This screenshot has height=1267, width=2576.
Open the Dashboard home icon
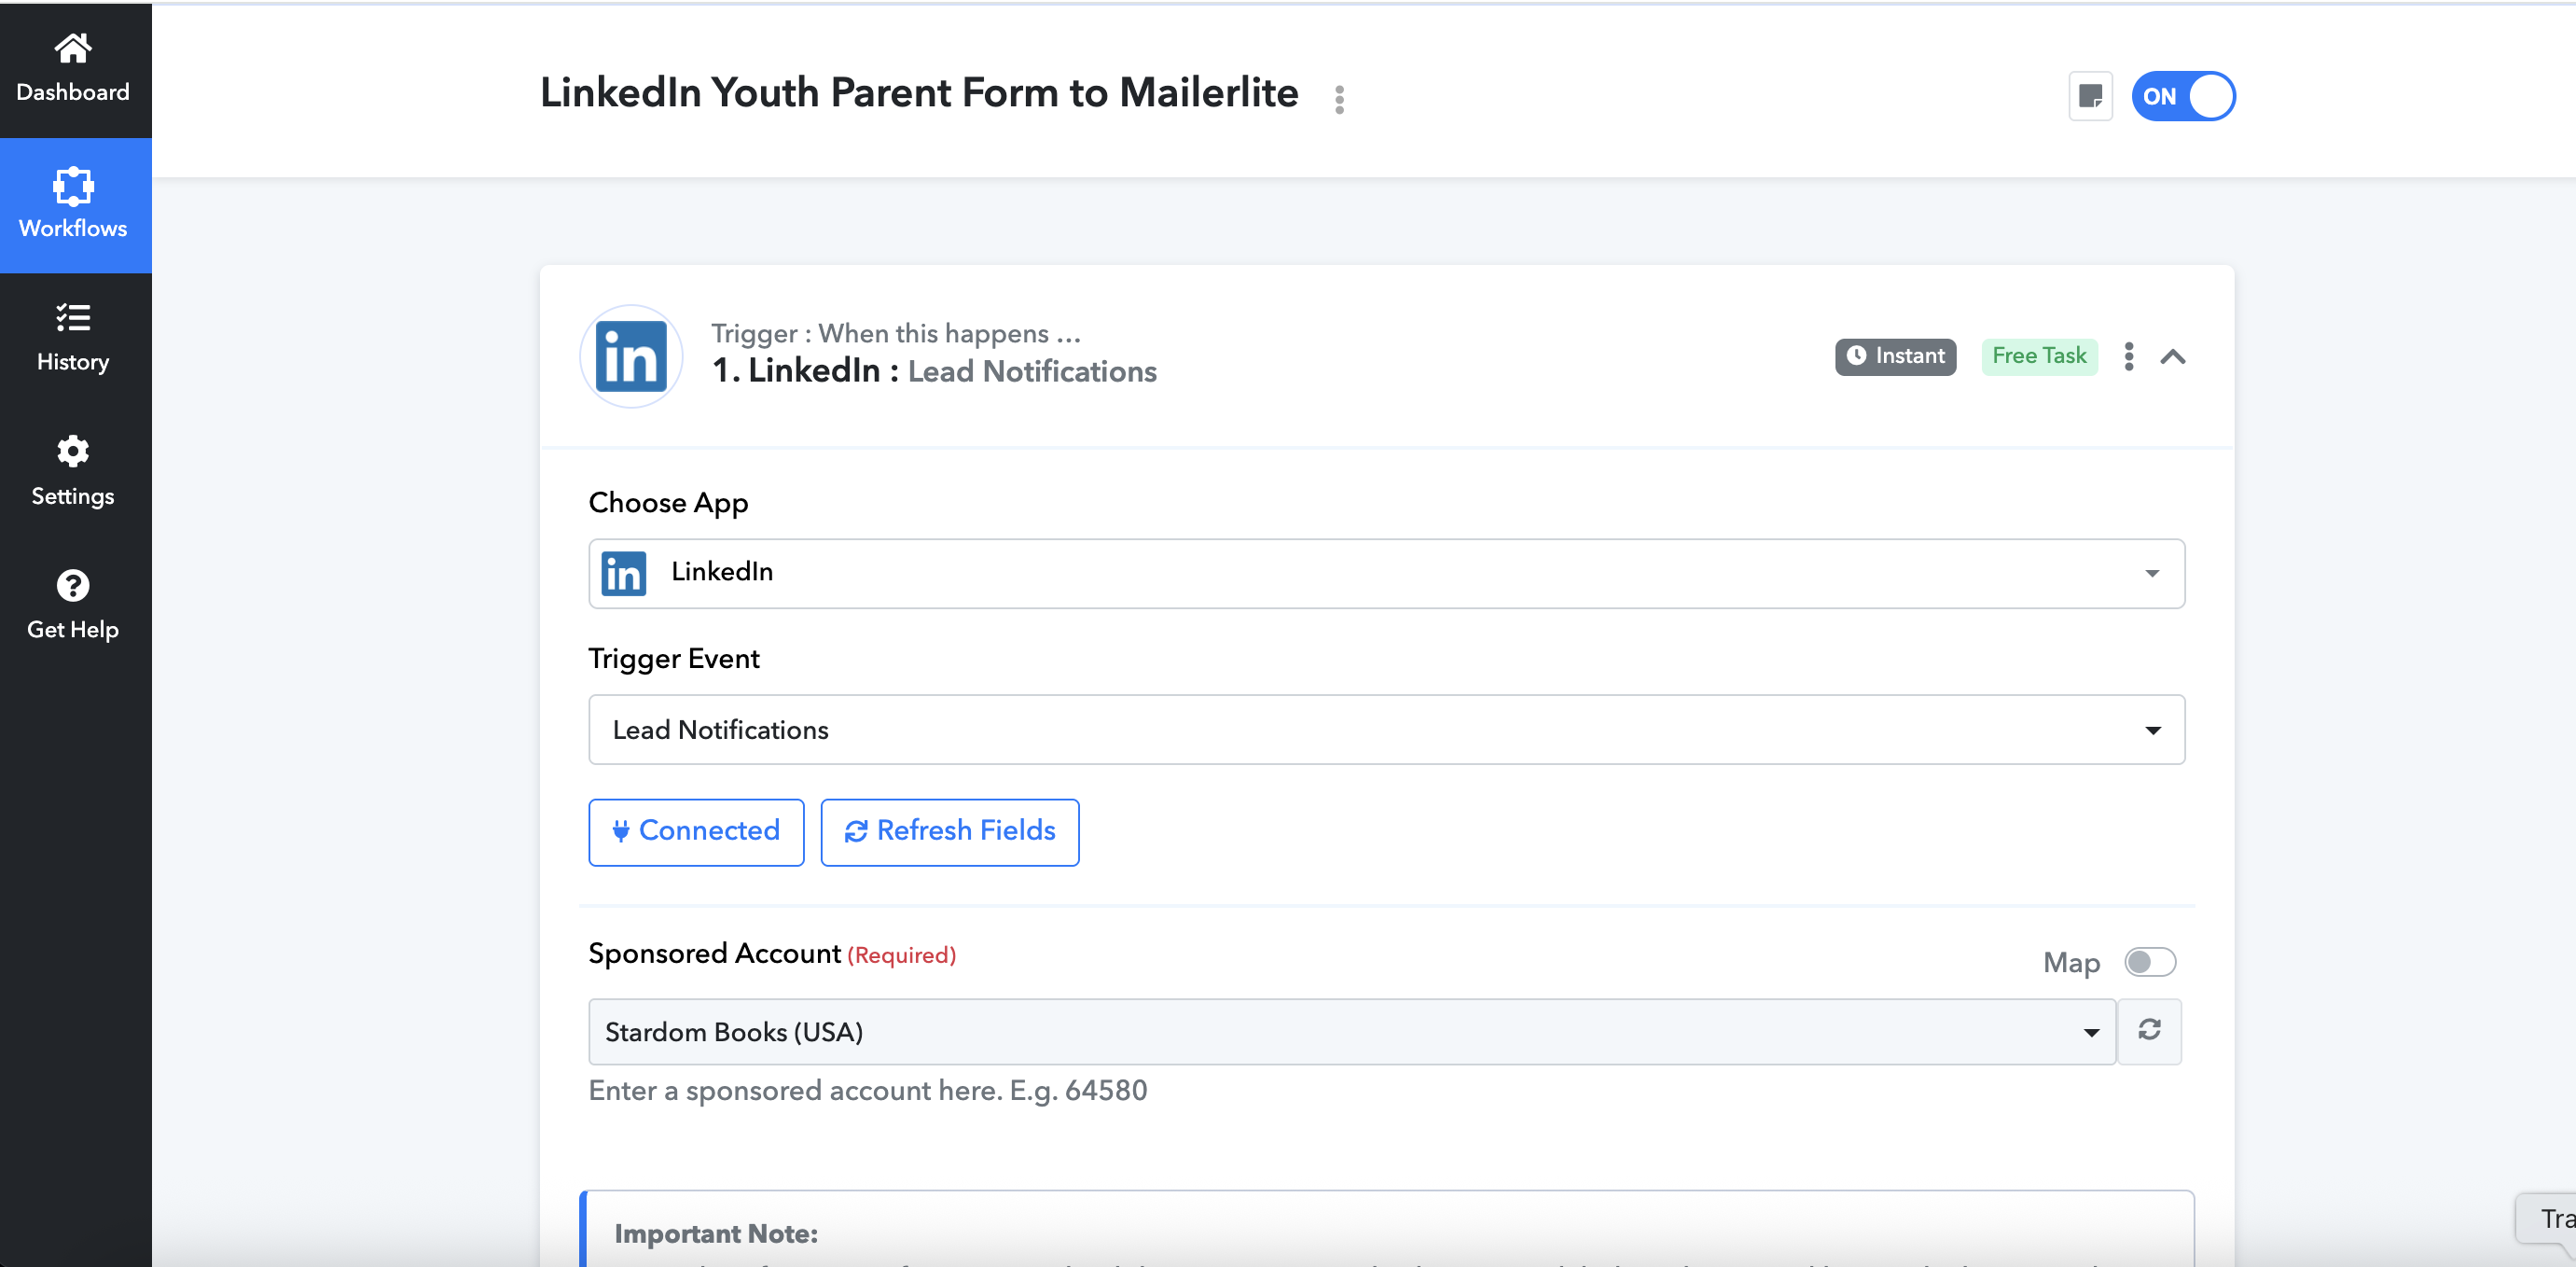click(x=72, y=48)
